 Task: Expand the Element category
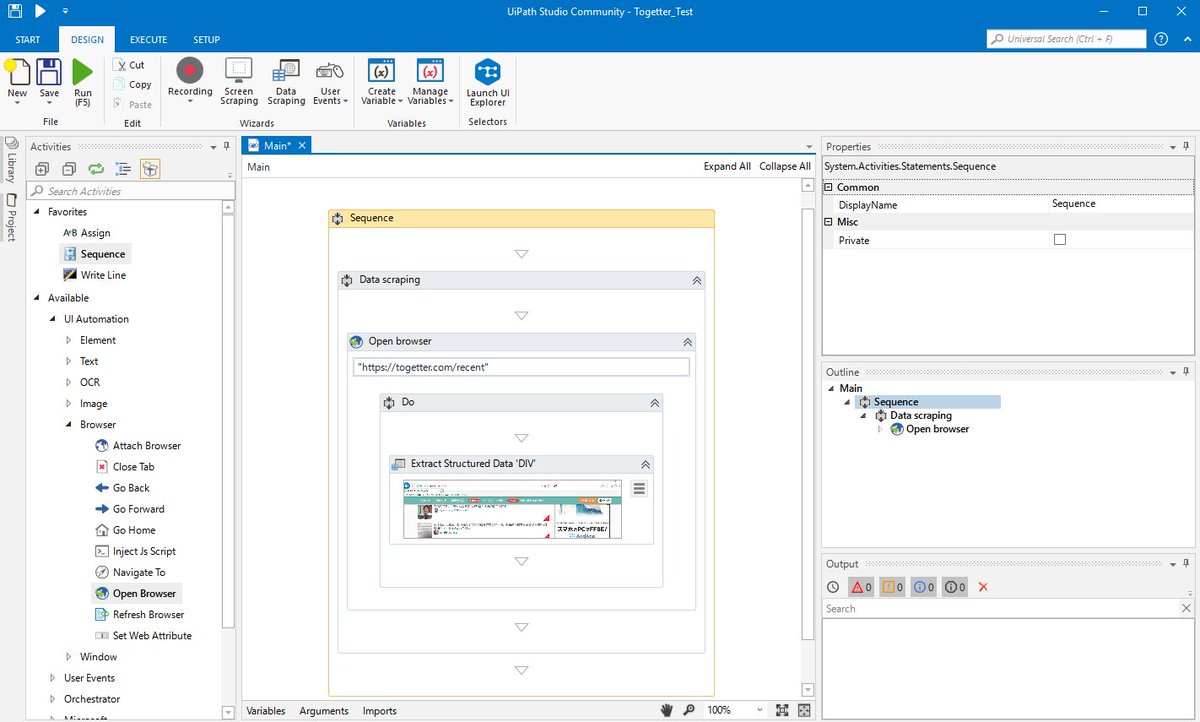pyautogui.click(x=68, y=340)
